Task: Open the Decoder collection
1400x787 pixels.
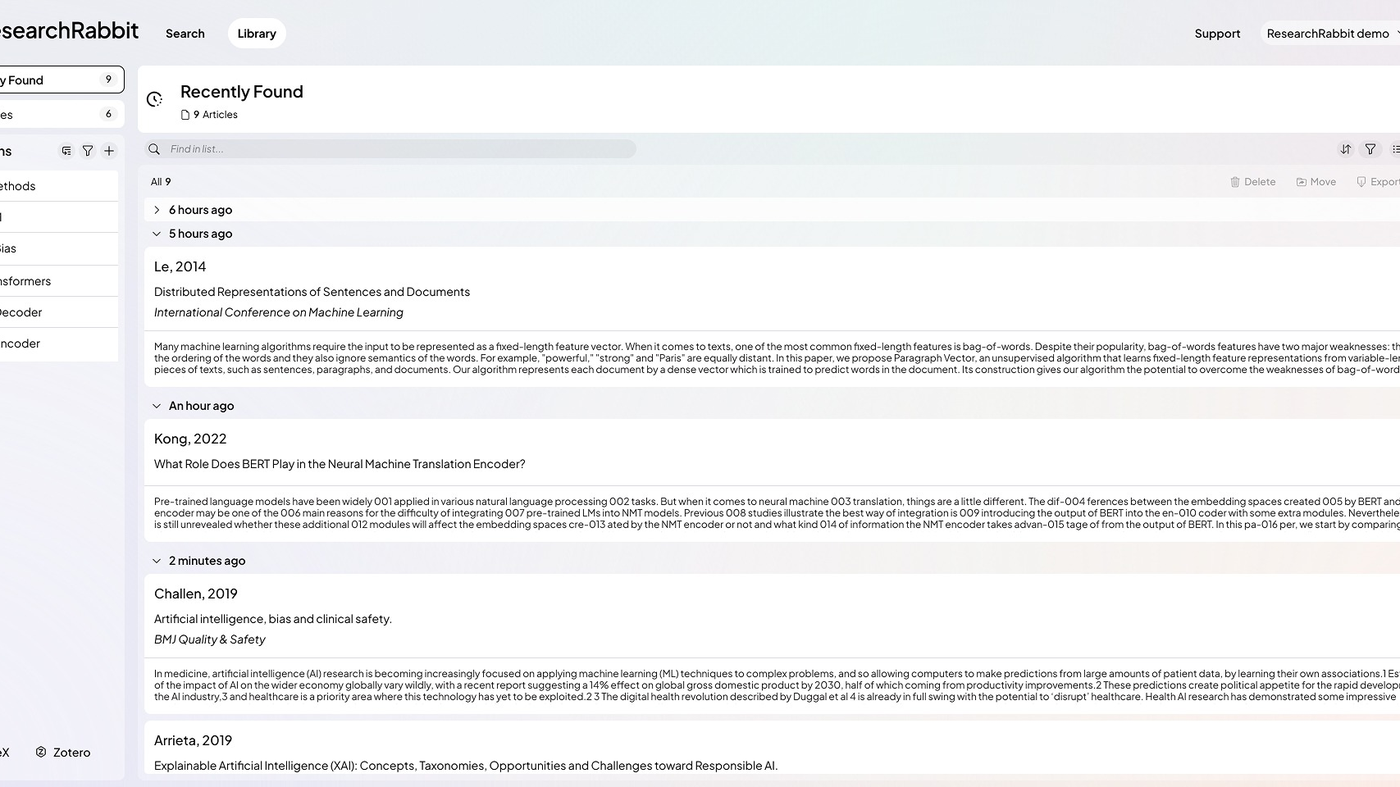Action: click(58, 312)
